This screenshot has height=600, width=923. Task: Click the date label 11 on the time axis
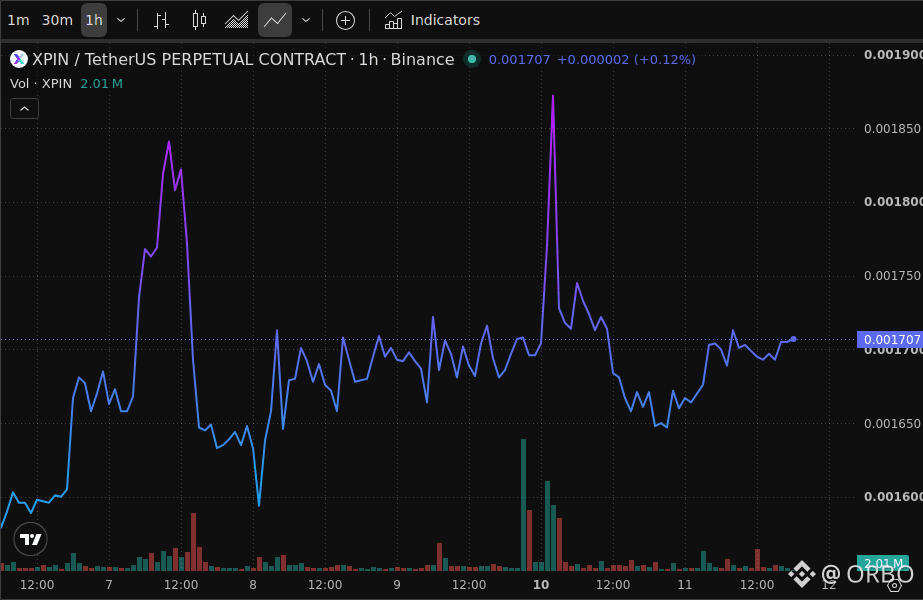point(685,585)
